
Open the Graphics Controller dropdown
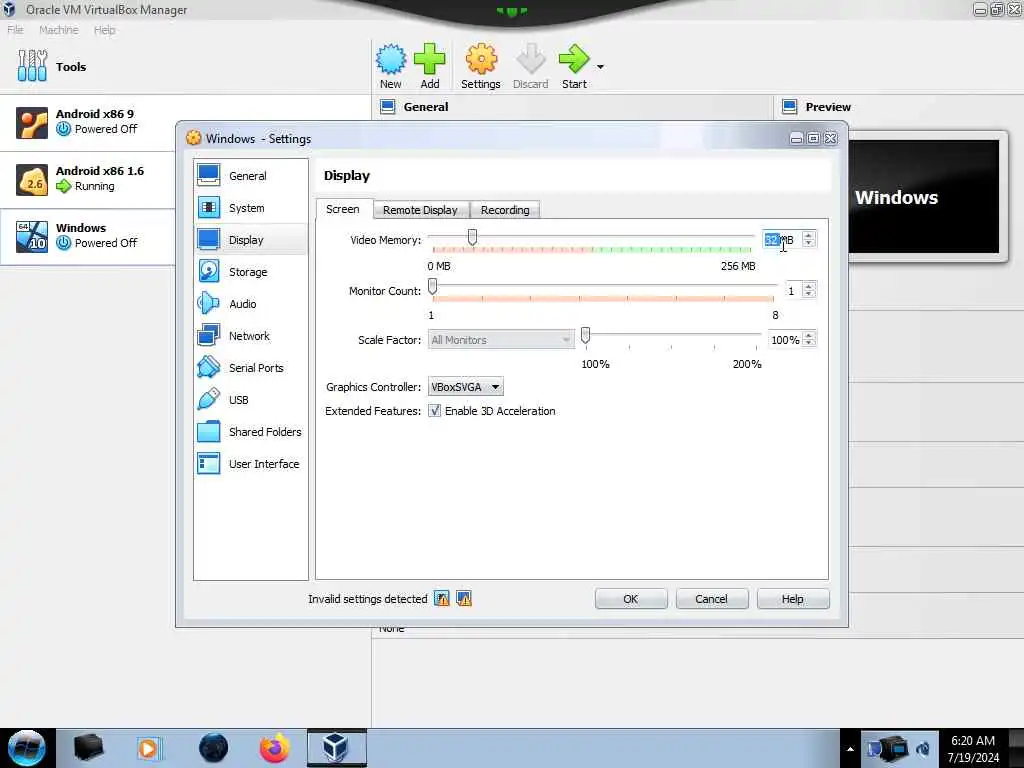pyautogui.click(x=466, y=387)
